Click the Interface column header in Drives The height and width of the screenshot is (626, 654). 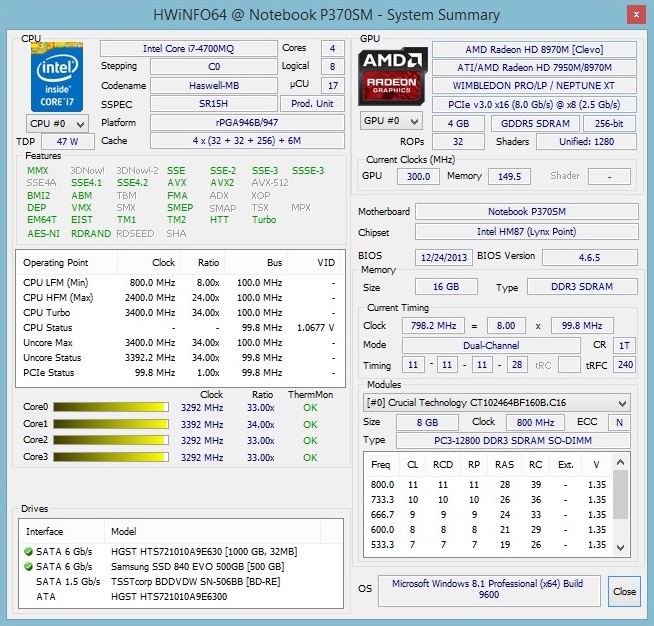[x=62, y=531]
